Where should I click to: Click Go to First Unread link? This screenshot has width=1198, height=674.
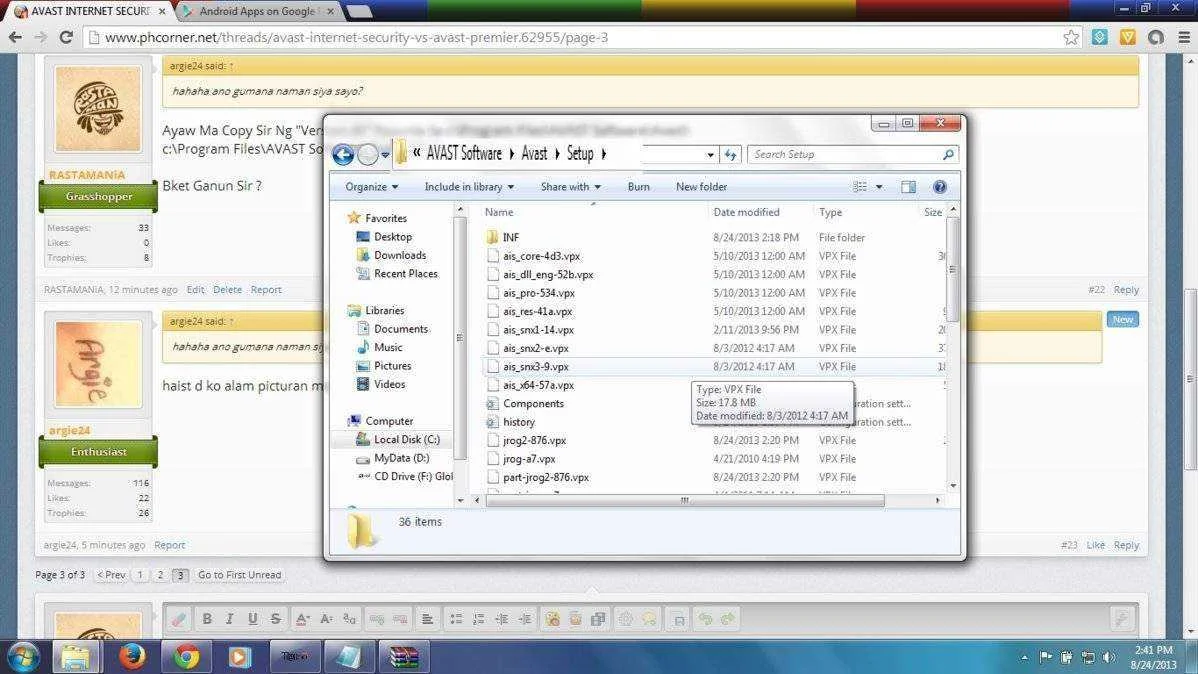coord(239,575)
